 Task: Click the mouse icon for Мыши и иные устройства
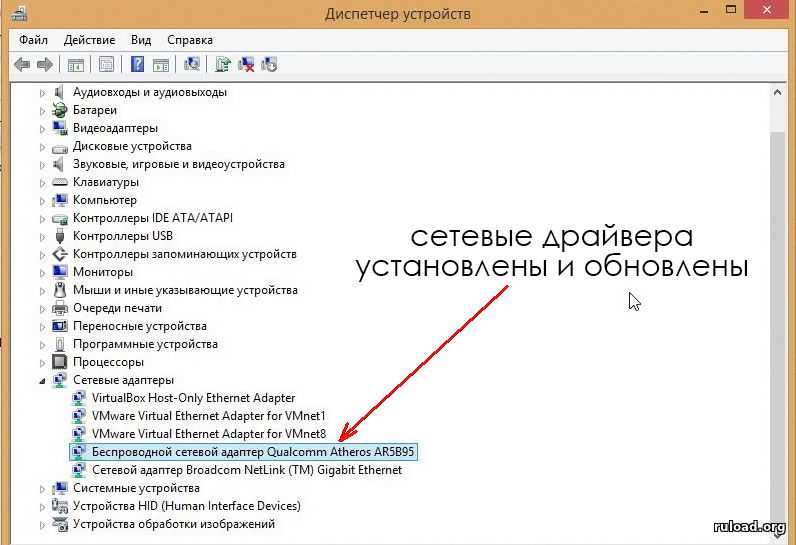[60, 290]
